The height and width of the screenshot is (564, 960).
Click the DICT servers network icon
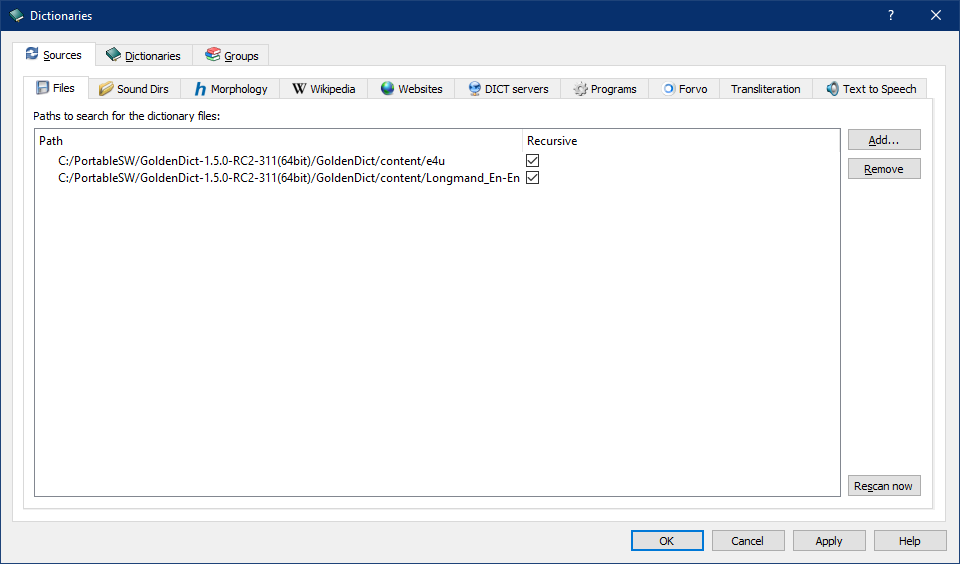pyautogui.click(x=474, y=89)
